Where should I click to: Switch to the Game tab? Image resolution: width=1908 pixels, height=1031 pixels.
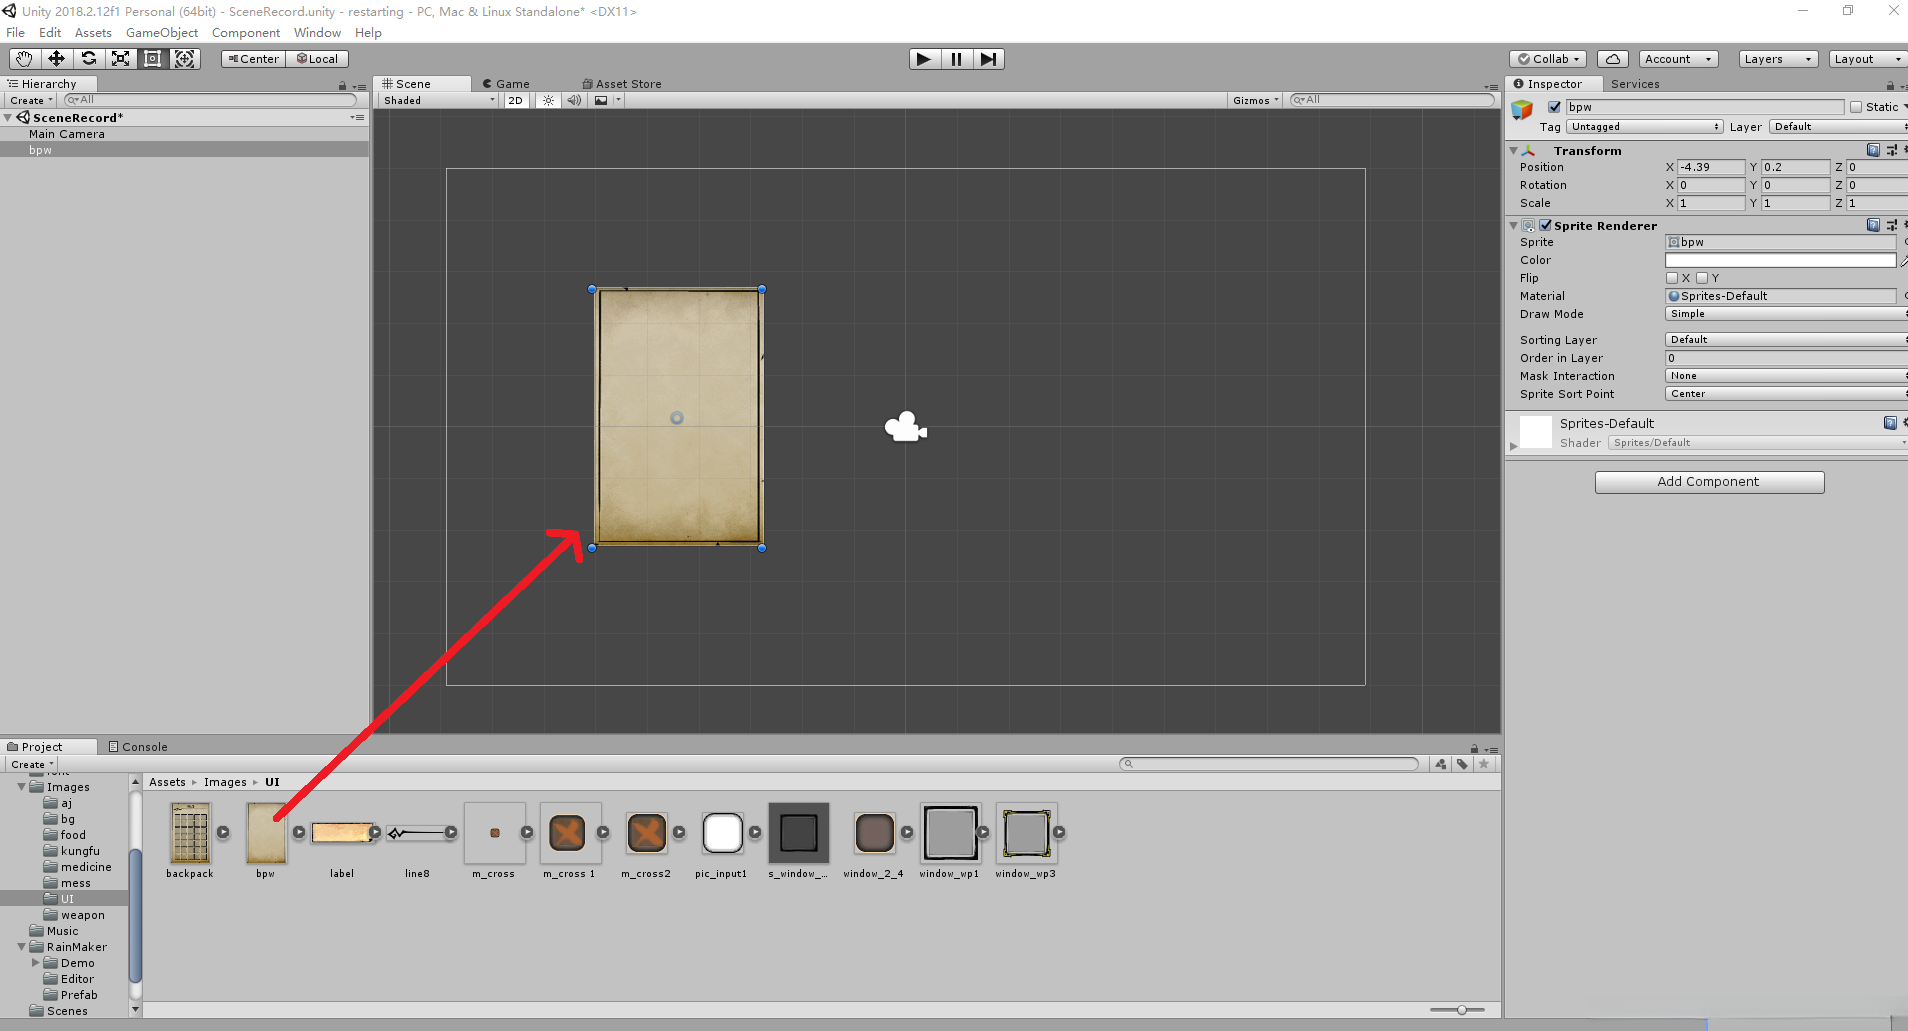click(506, 84)
